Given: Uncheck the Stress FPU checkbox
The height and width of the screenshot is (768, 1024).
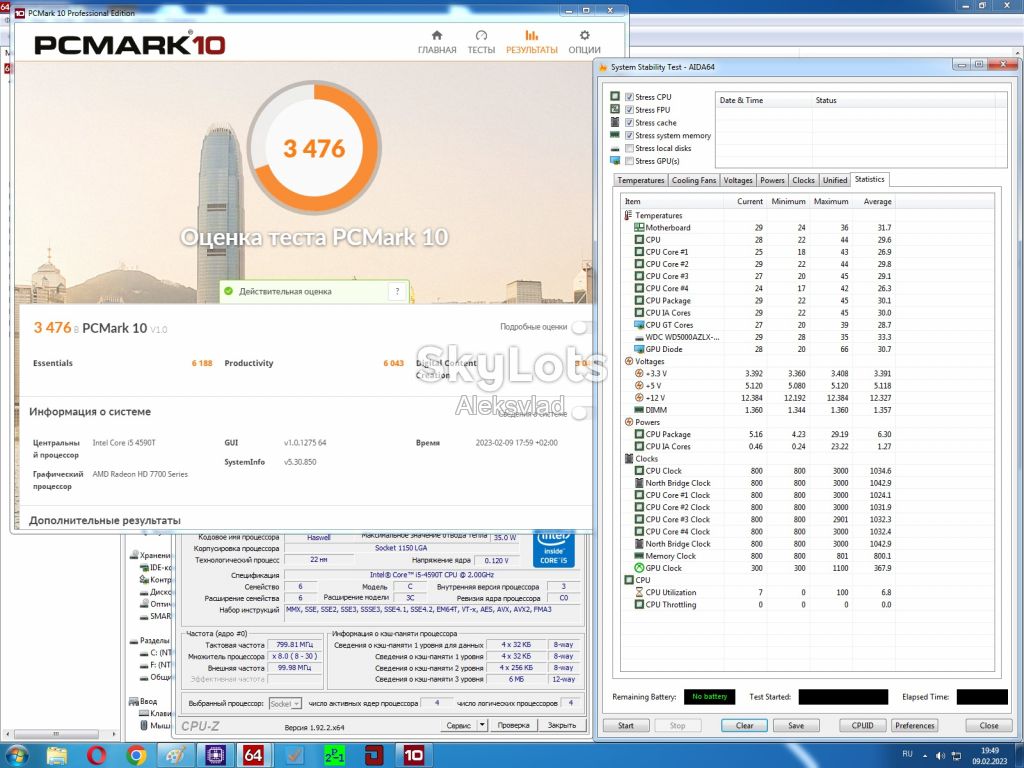Looking at the screenshot, I should [x=630, y=110].
